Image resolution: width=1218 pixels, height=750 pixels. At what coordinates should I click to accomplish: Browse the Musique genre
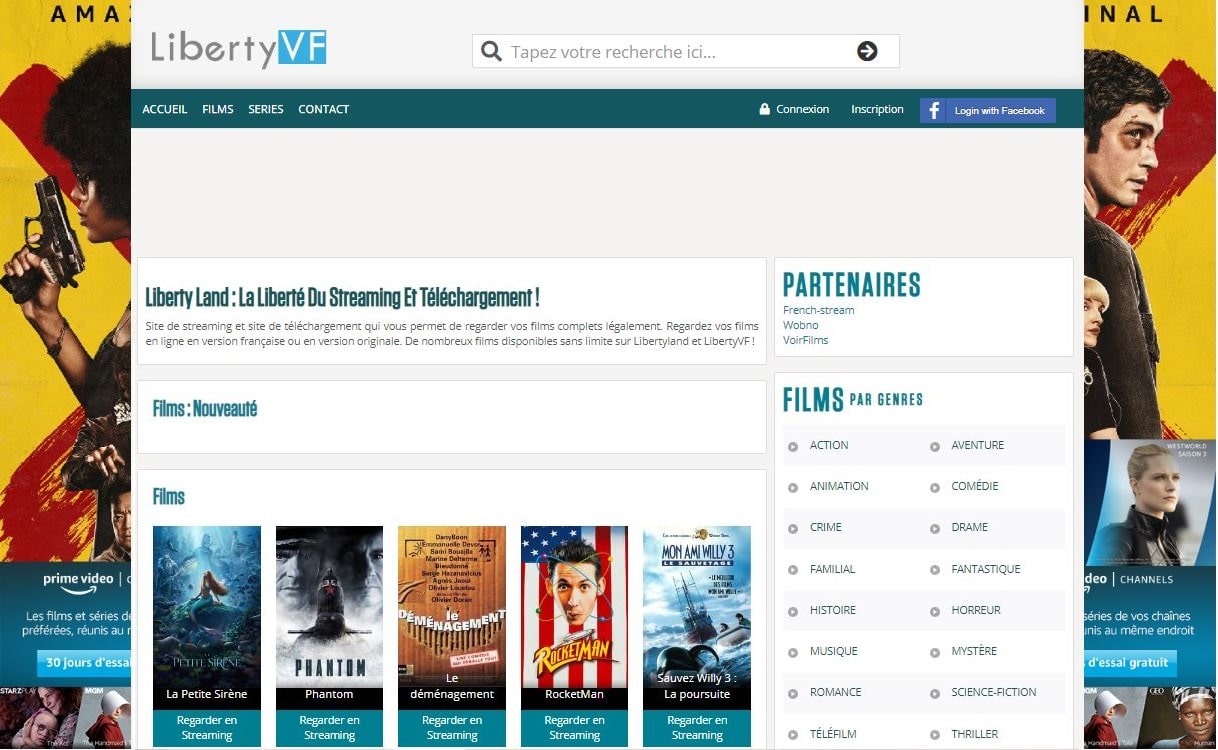pyautogui.click(x=834, y=651)
